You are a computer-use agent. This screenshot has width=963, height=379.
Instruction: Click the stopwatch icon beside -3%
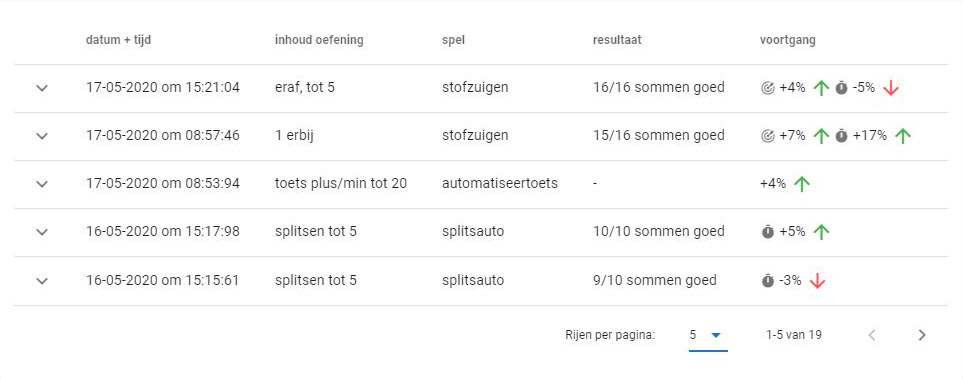tap(767, 281)
